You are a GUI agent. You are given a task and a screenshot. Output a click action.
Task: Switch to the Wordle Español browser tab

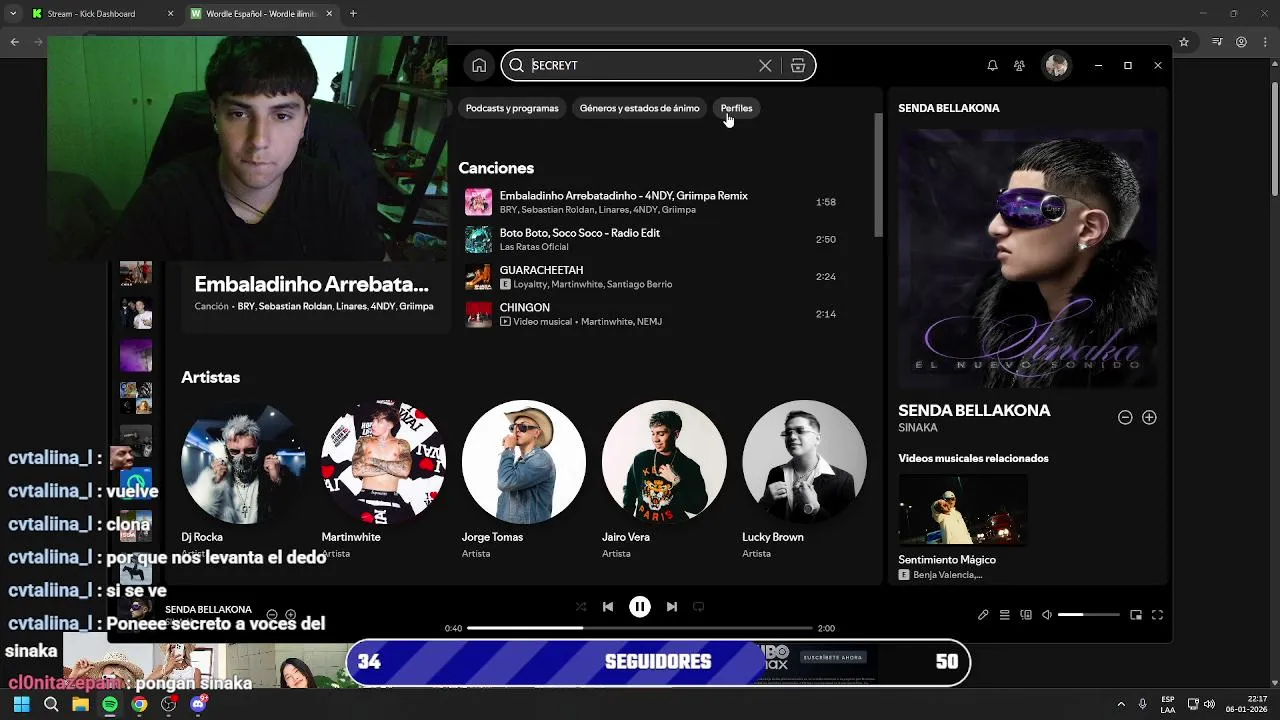tap(261, 14)
